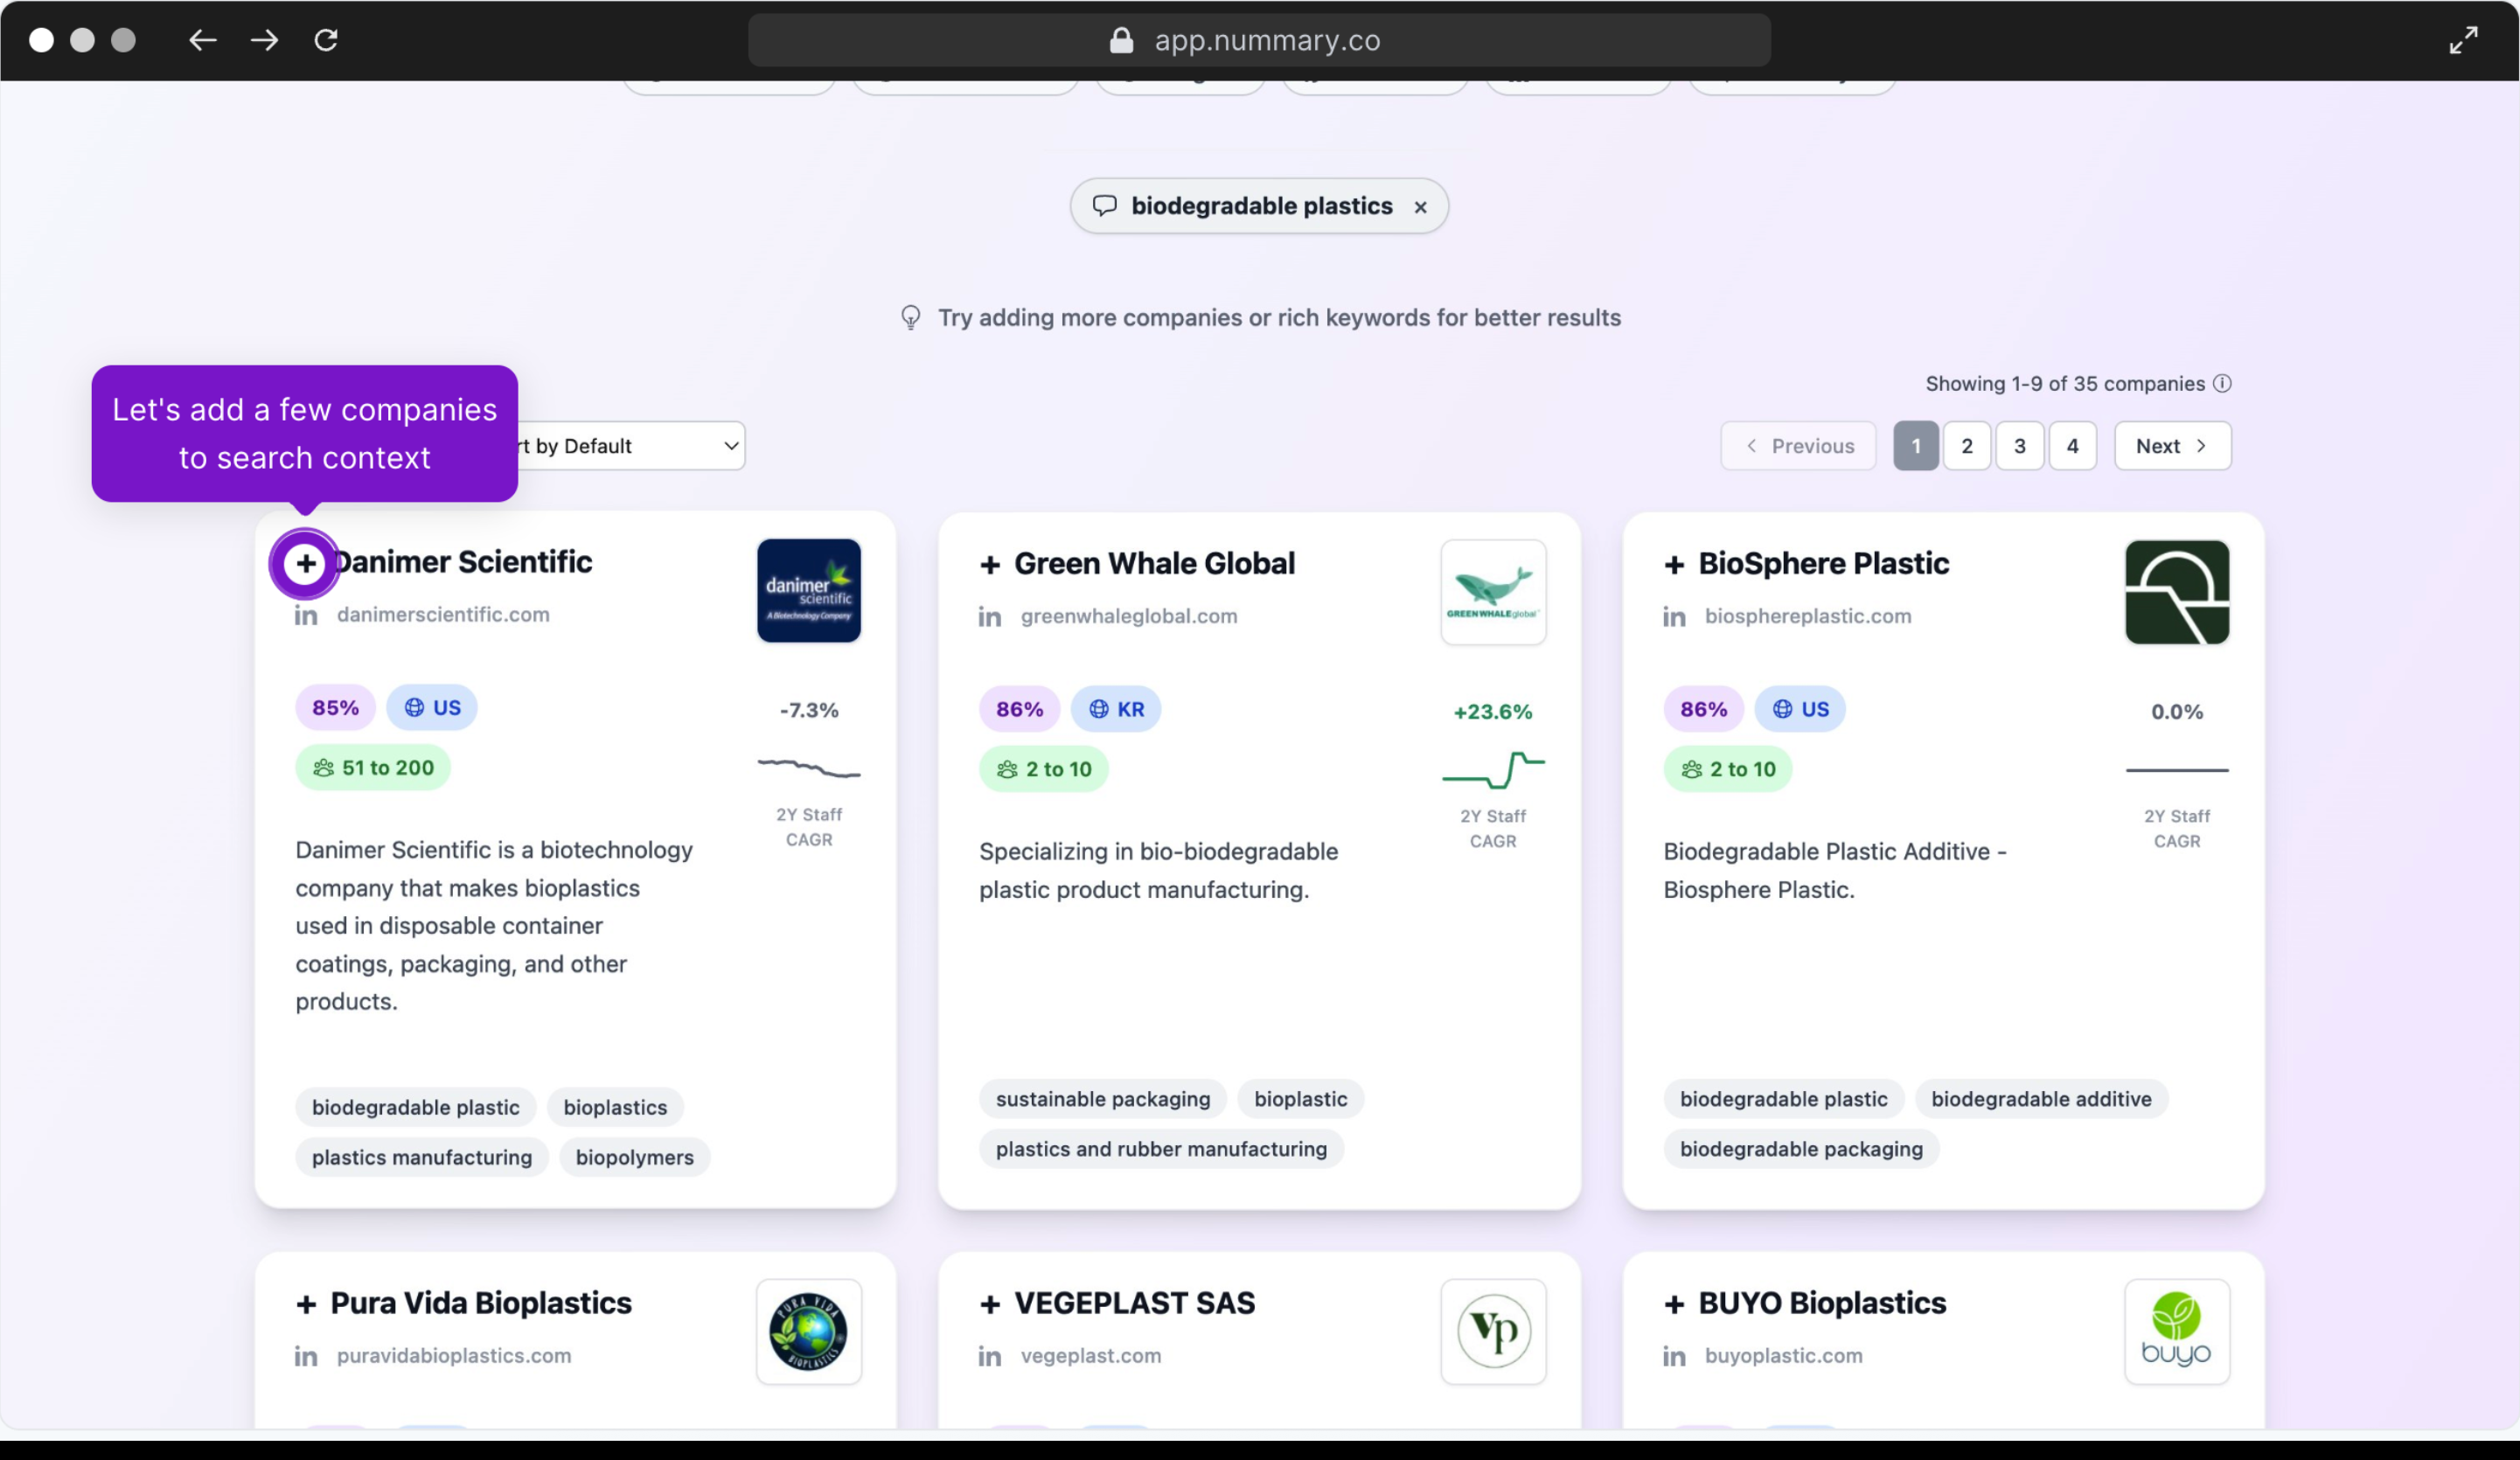The width and height of the screenshot is (2520, 1460).
Task: Open BUYO Bioplastics LinkedIn icon
Action: (1674, 1356)
